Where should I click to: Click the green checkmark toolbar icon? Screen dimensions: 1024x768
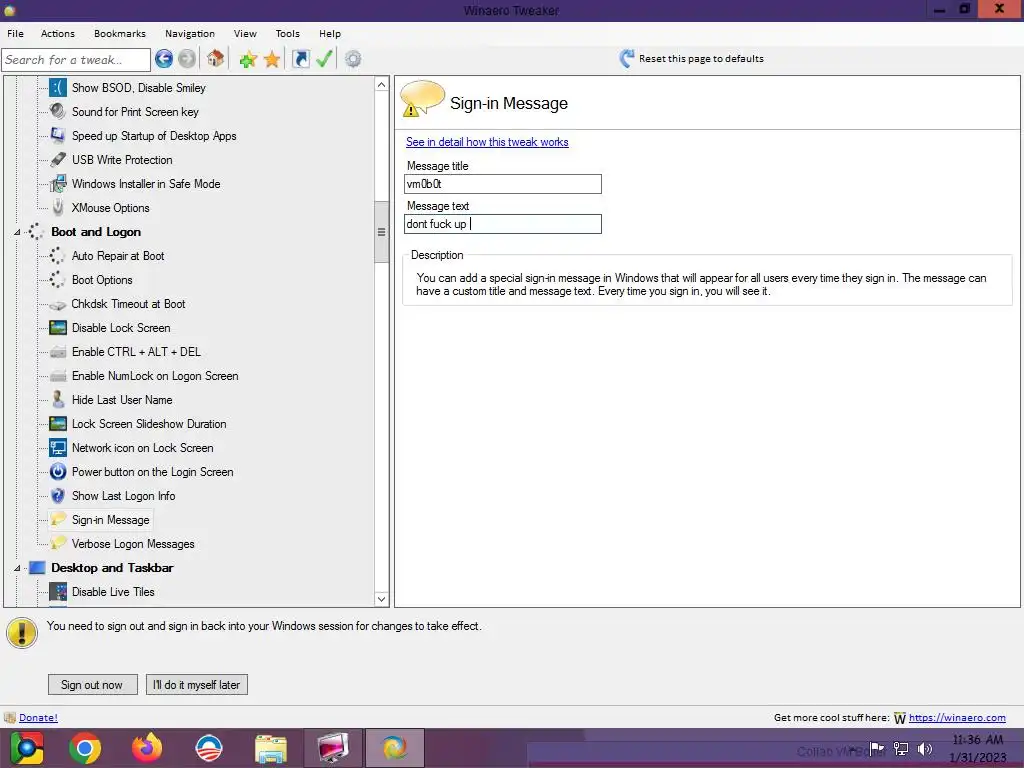[325, 59]
